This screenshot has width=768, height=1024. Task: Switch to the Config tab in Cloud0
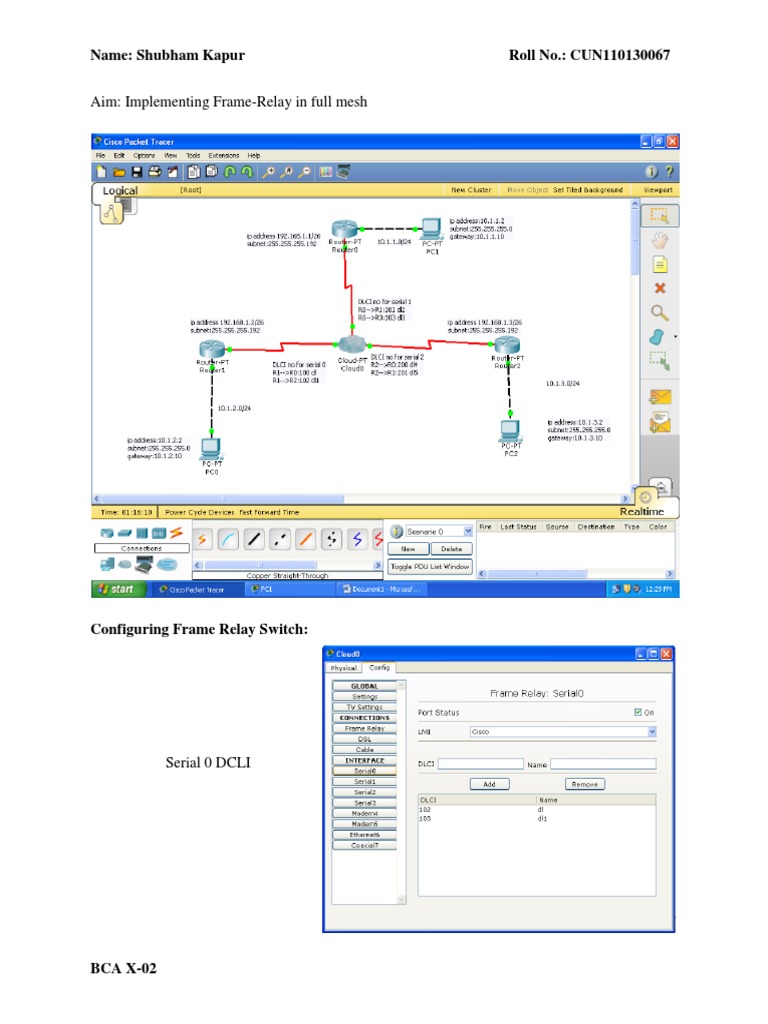tap(379, 667)
